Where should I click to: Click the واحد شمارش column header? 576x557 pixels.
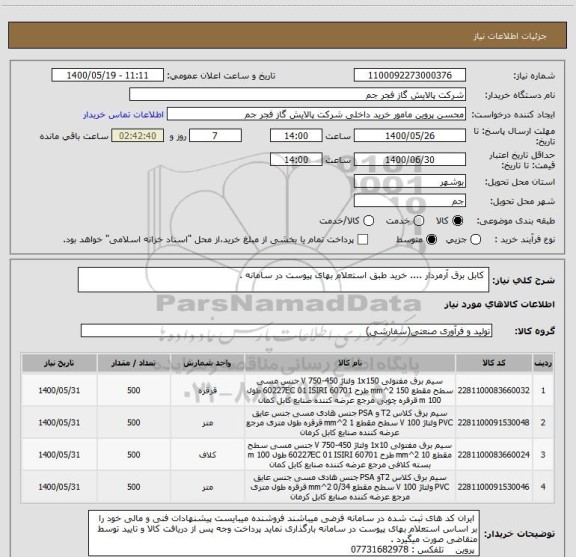[208, 363]
